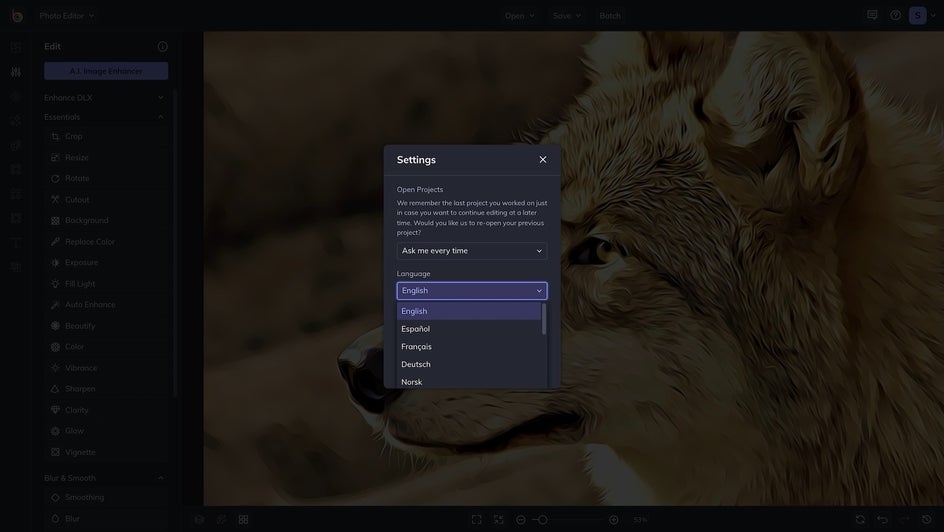Select the Exposure tool
The image size is (944, 532).
[106, 262]
